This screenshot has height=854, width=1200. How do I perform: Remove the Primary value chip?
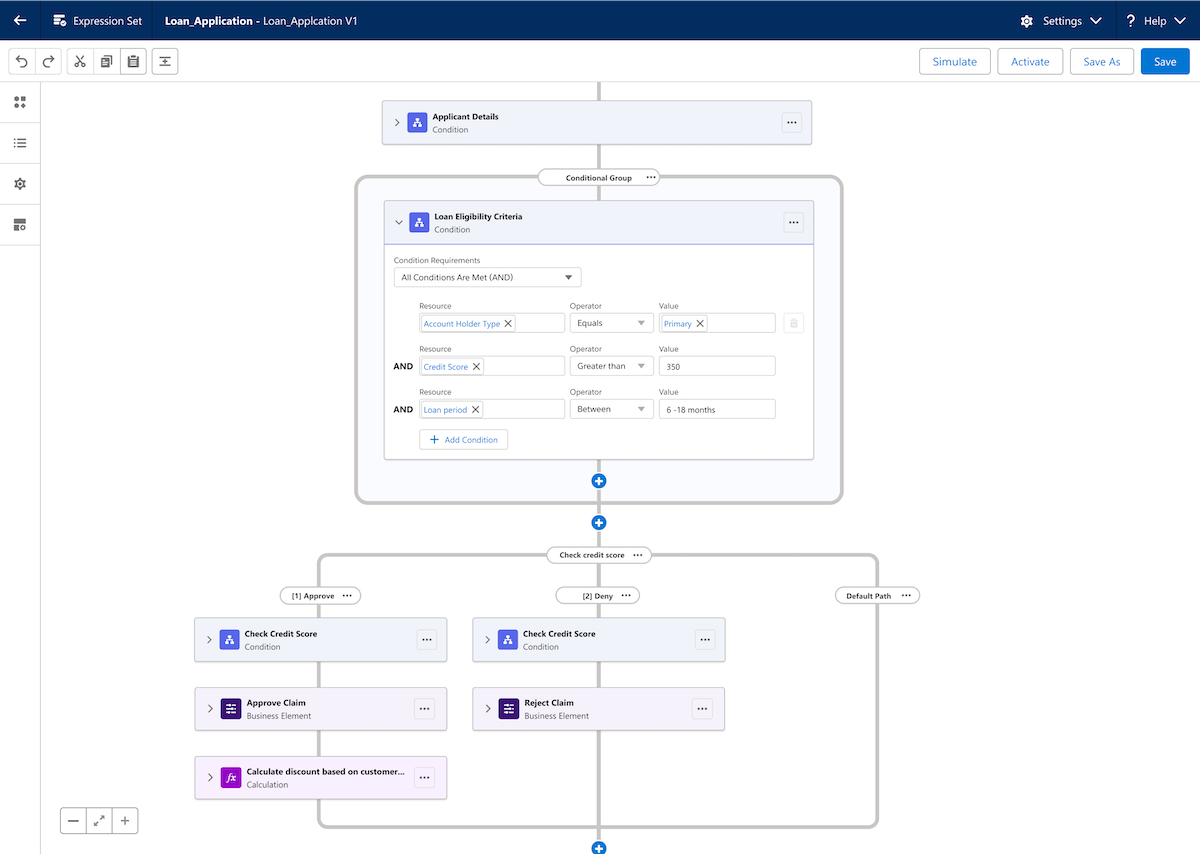[x=700, y=323]
